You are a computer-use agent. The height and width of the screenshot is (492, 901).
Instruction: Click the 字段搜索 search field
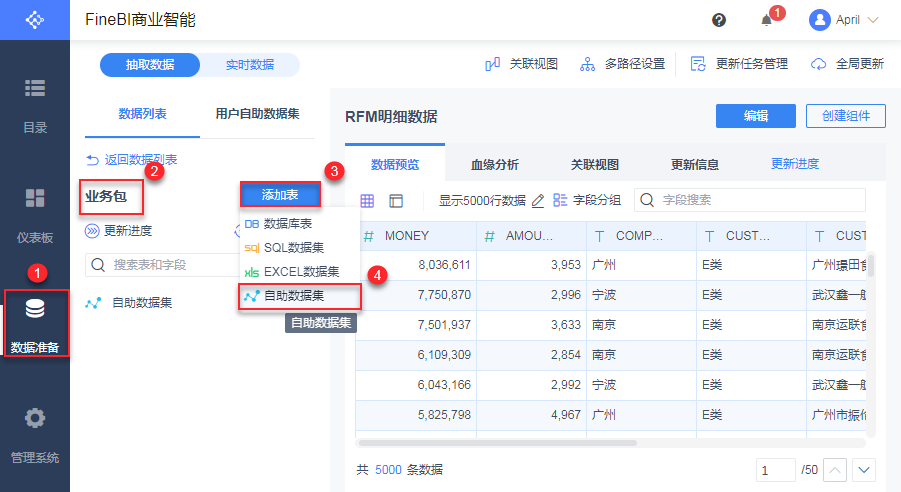(750, 200)
